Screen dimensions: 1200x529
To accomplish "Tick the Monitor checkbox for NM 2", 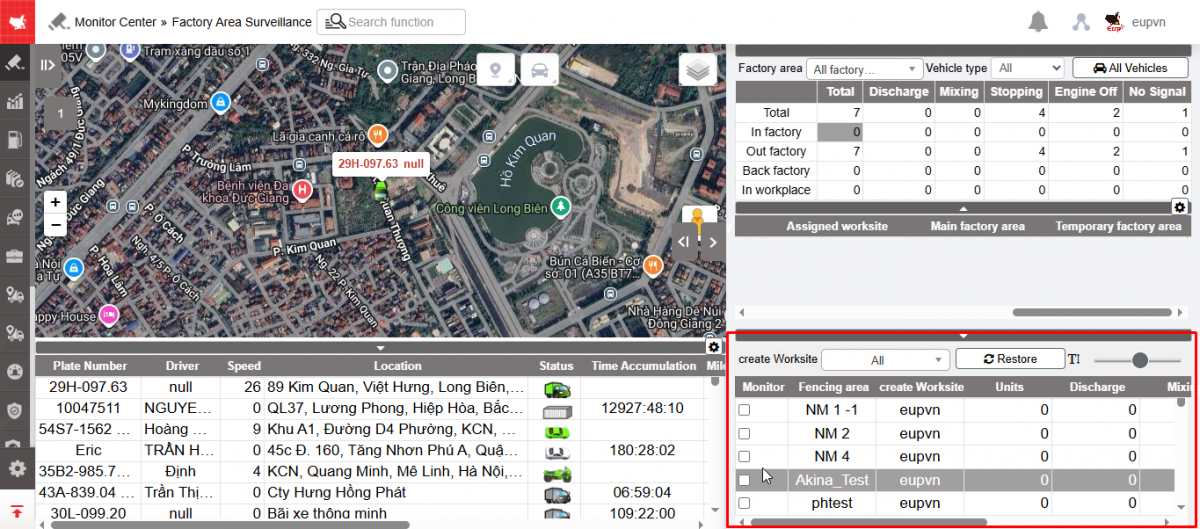I will [x=744, y=433].
